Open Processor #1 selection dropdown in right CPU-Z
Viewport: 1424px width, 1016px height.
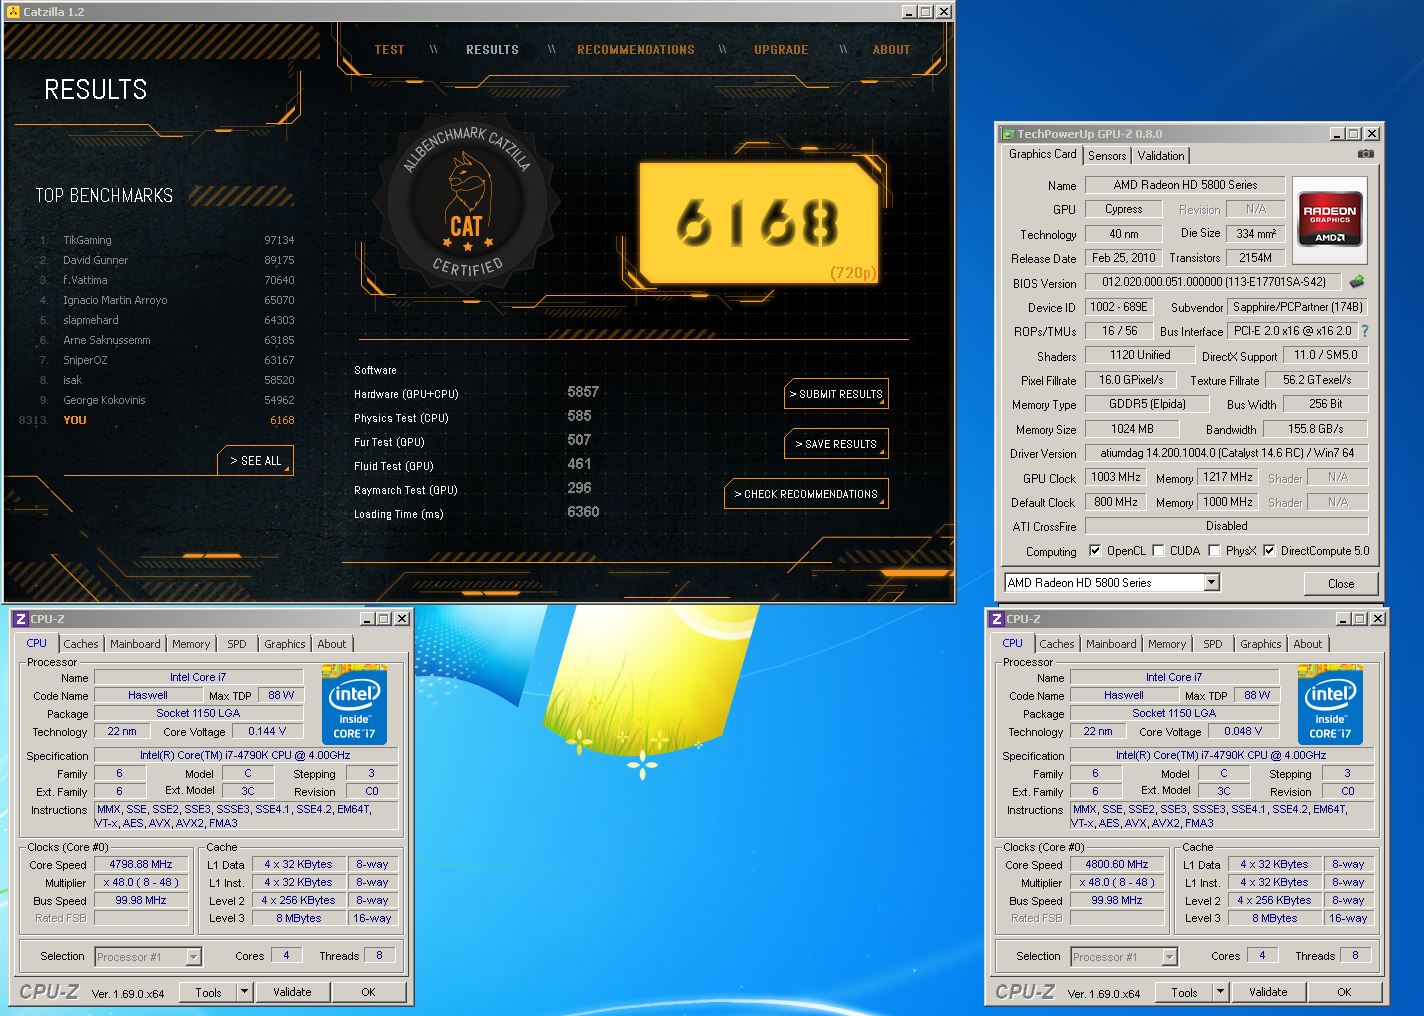pos(1170,957)
